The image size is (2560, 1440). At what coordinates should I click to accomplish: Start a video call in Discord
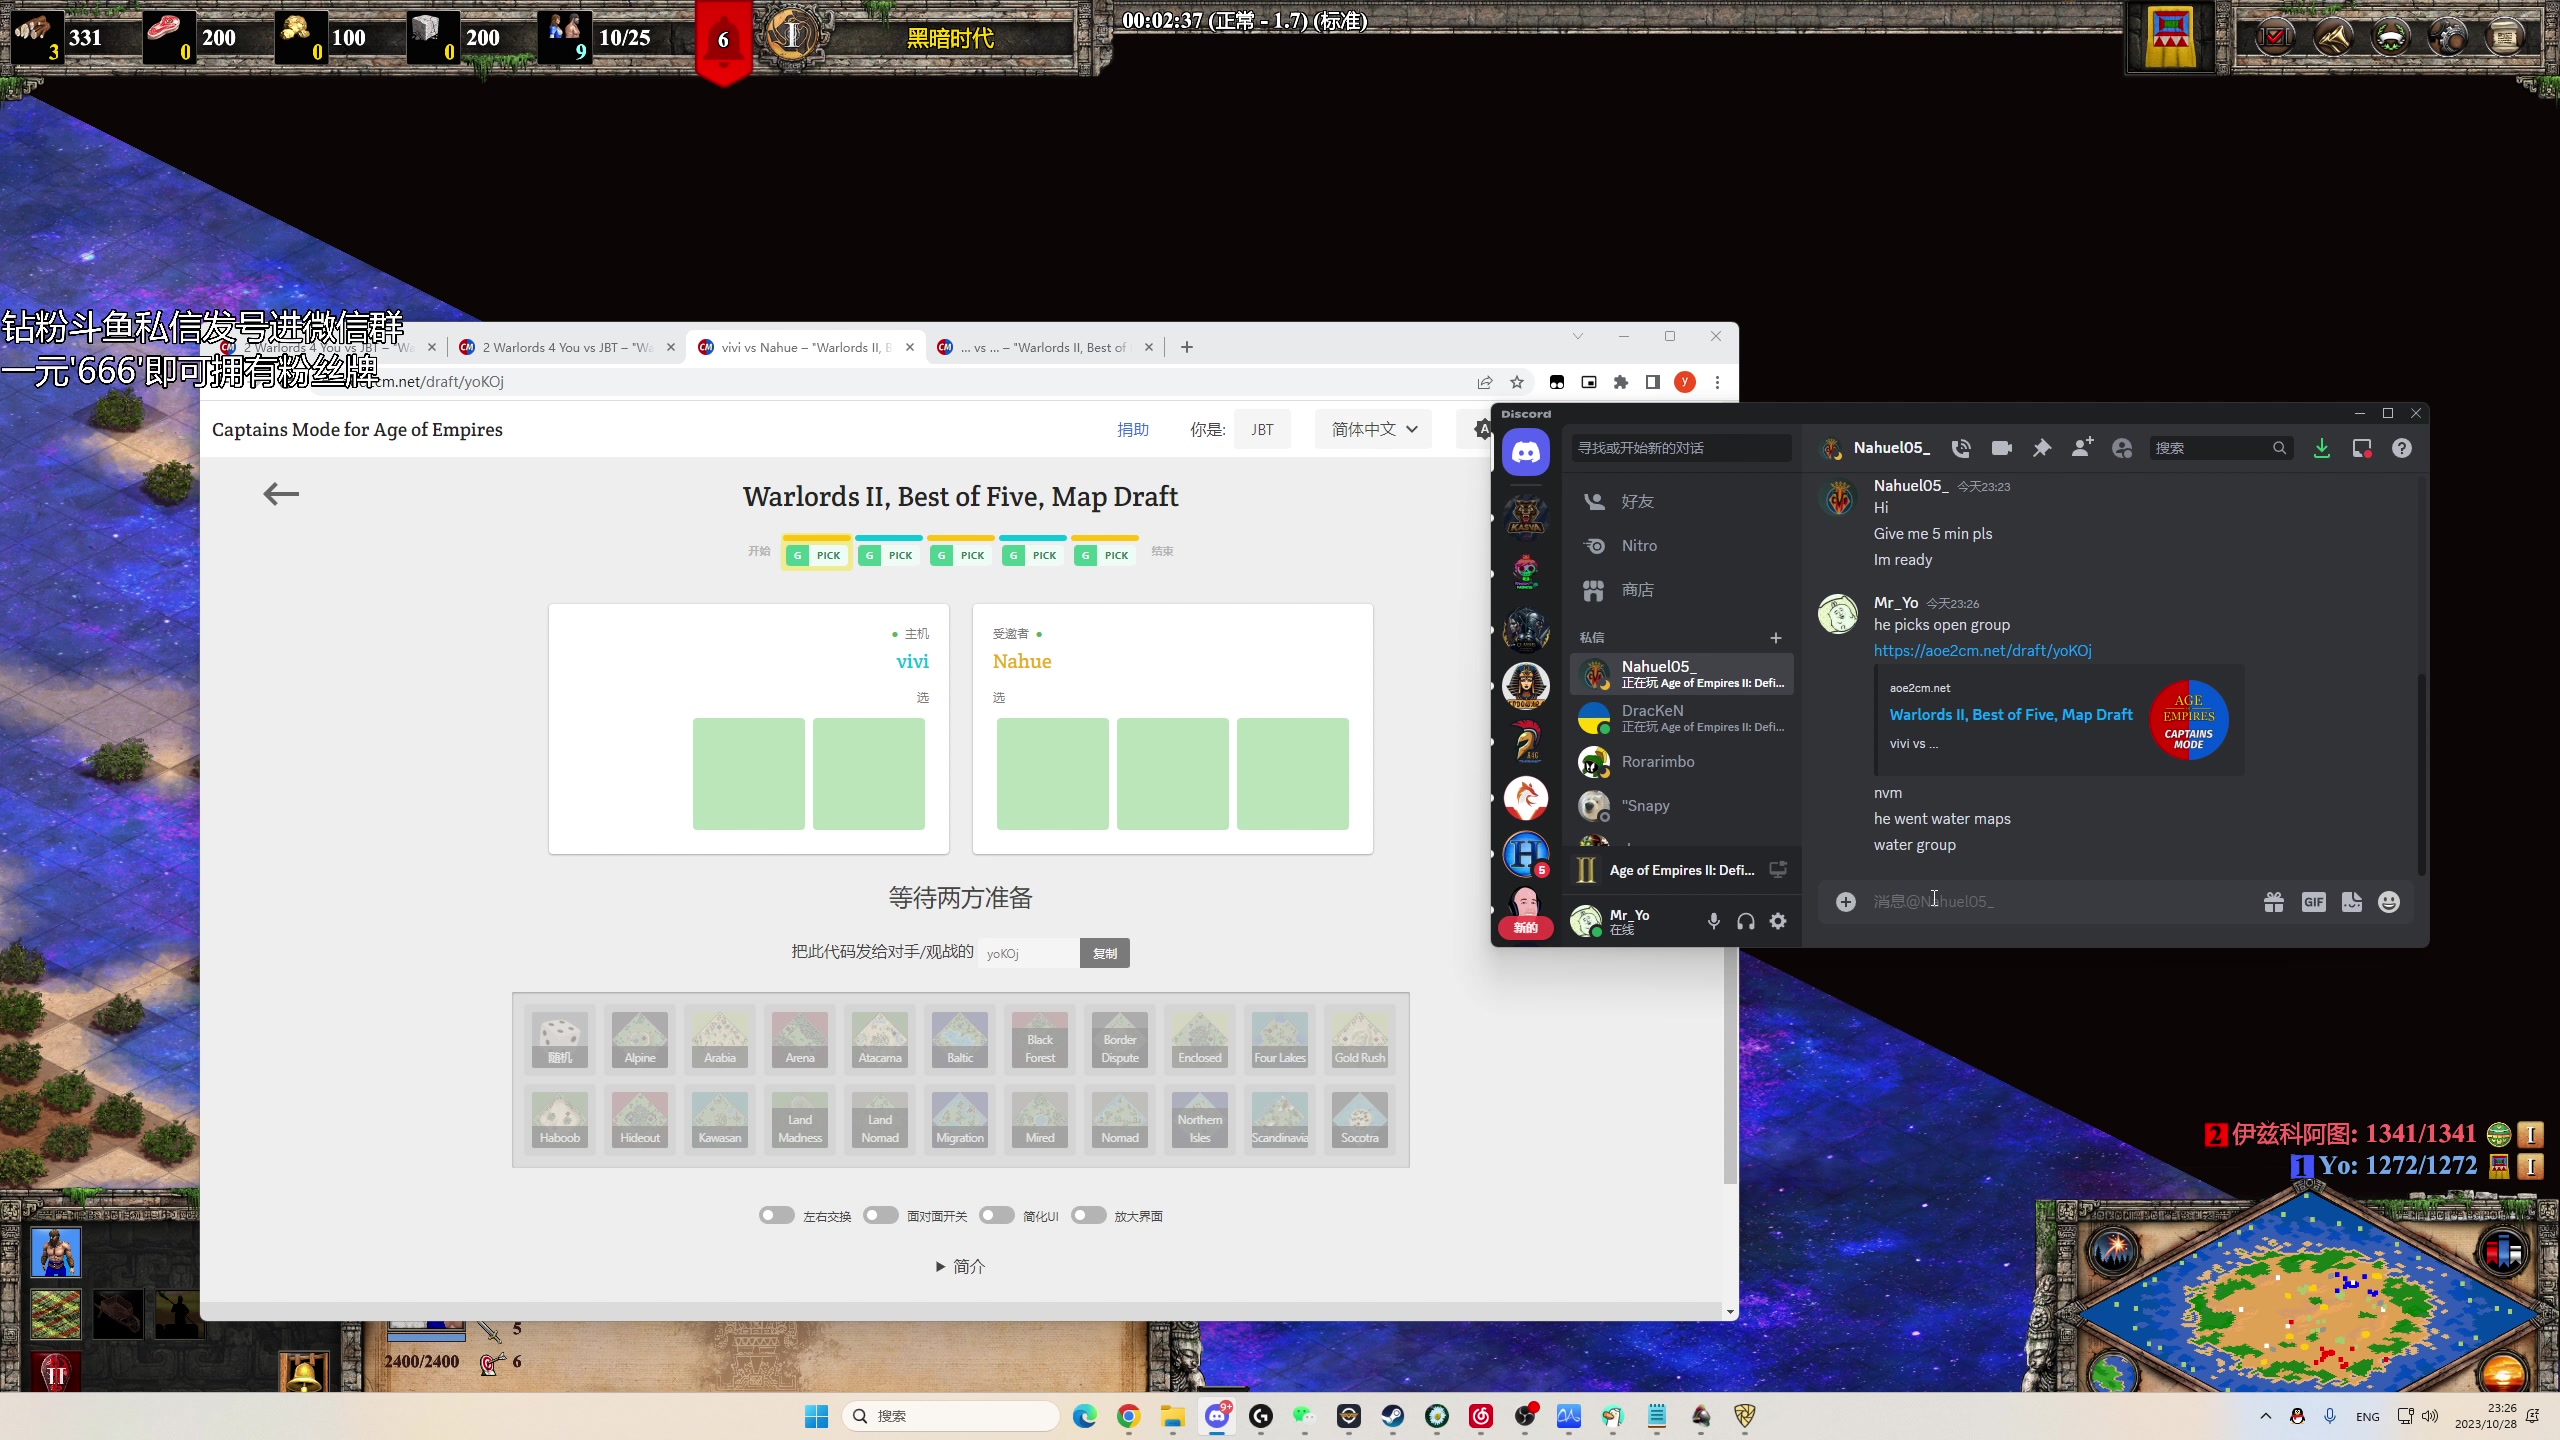coord(2001,448)
